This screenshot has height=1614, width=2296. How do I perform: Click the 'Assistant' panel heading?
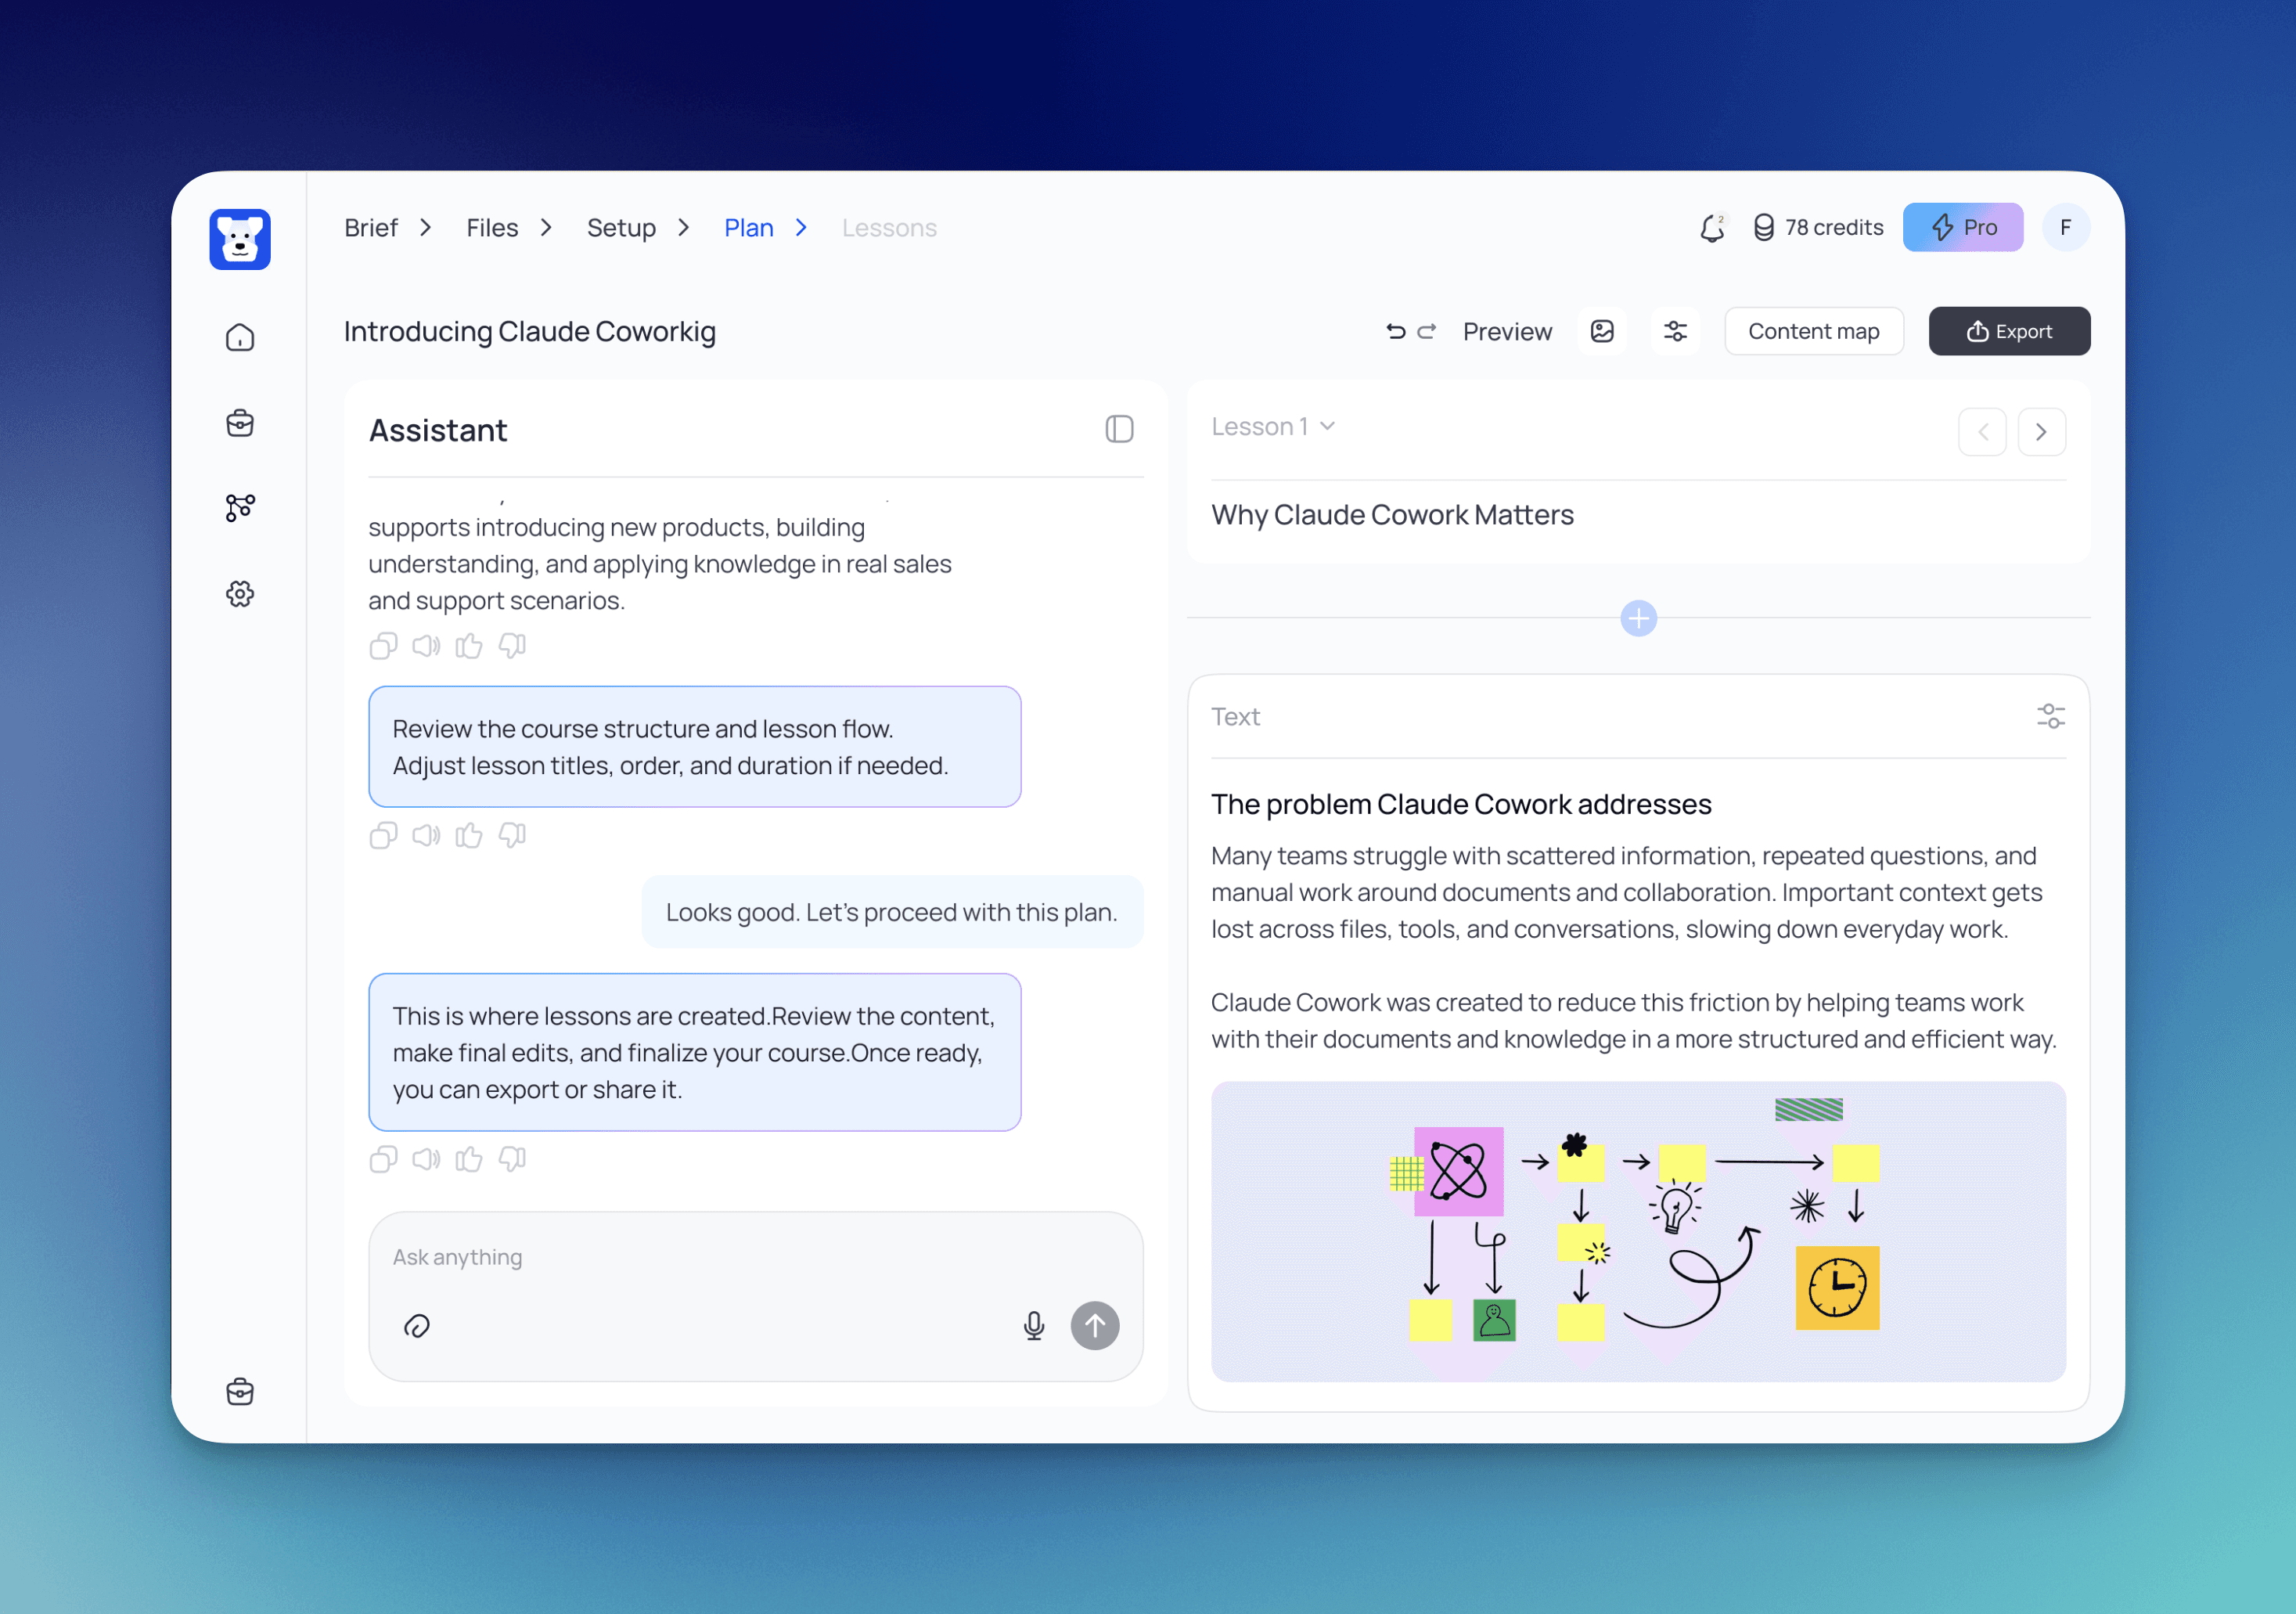coord(438,430)
